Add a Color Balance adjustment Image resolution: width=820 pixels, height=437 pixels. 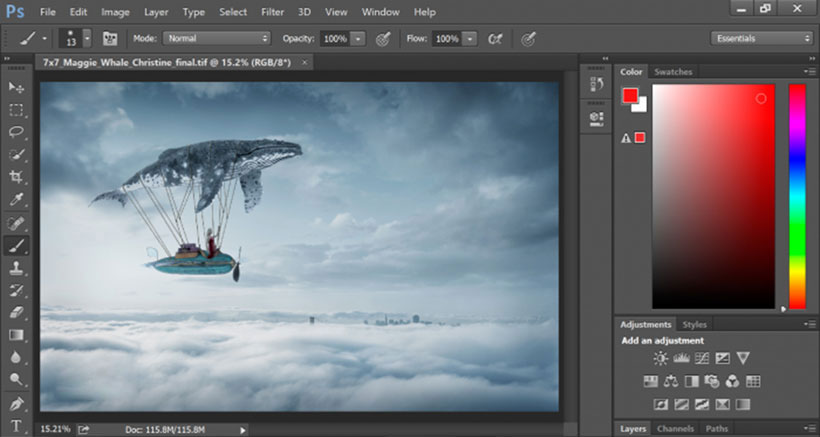coord(671,381)
